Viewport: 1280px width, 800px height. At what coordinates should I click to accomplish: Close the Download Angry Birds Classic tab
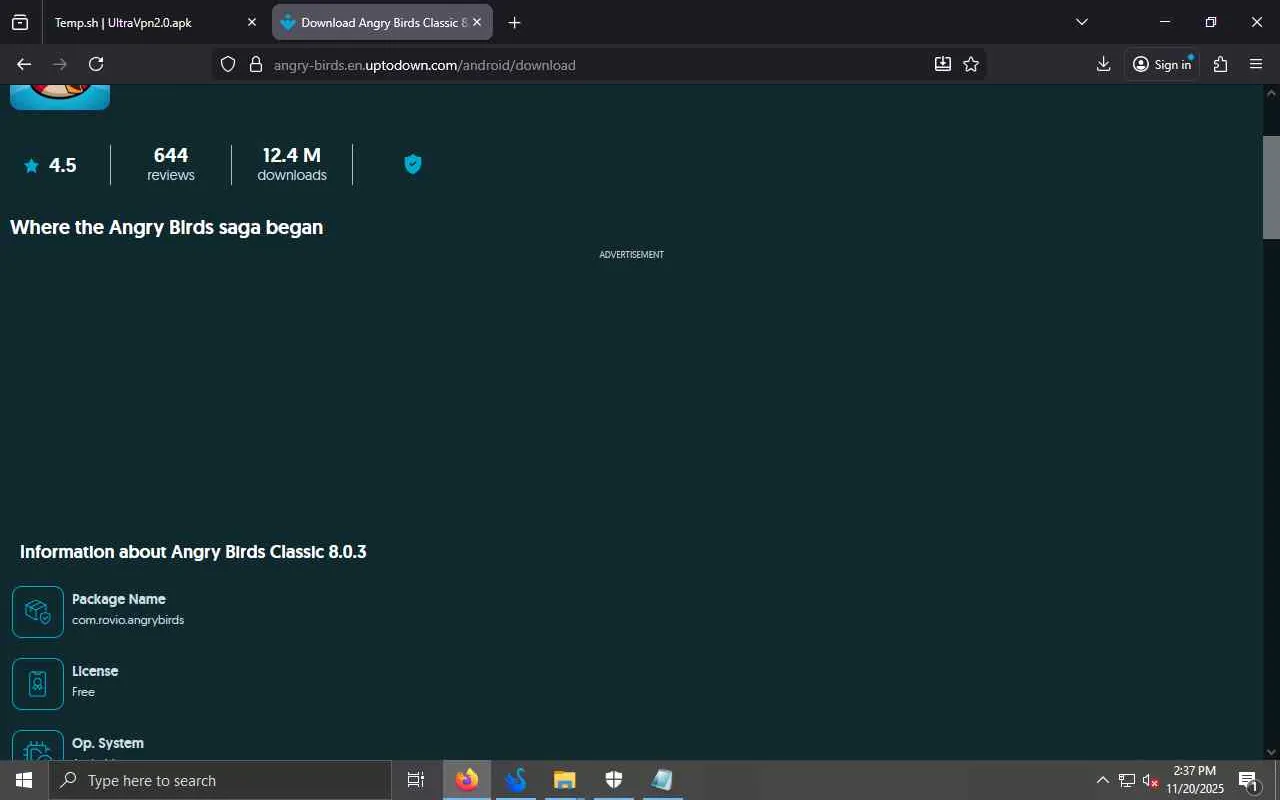click(477, 22)
